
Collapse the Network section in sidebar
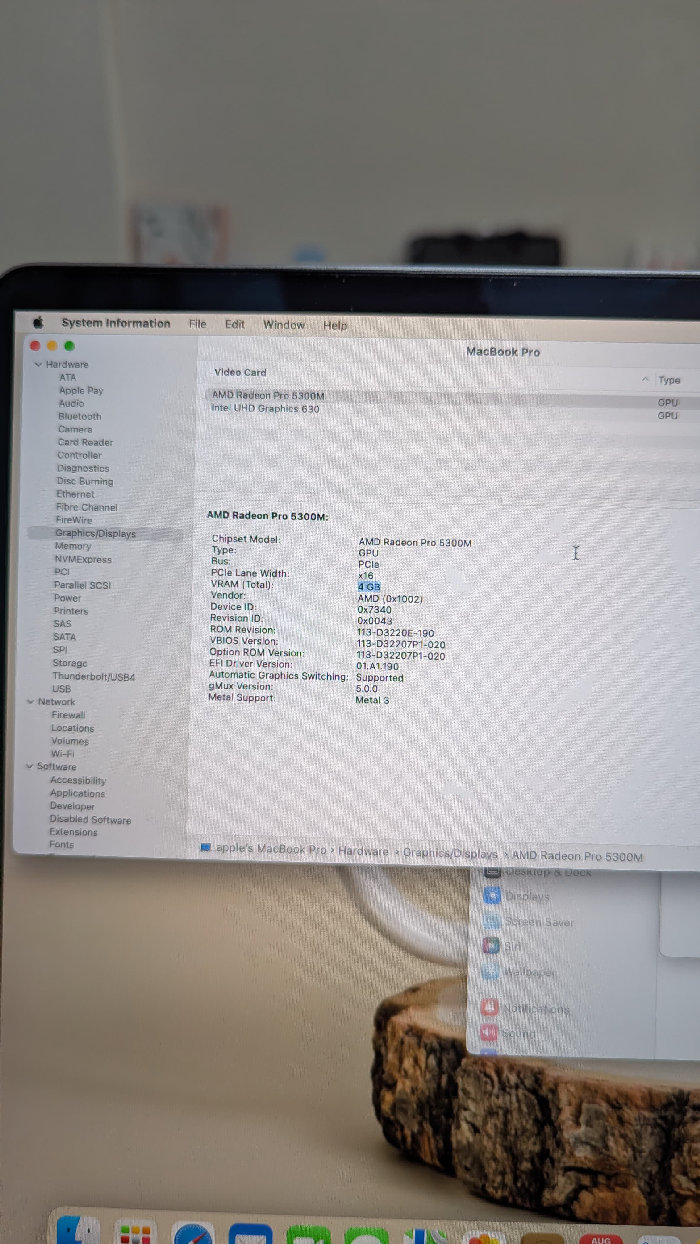pos(30,702)
